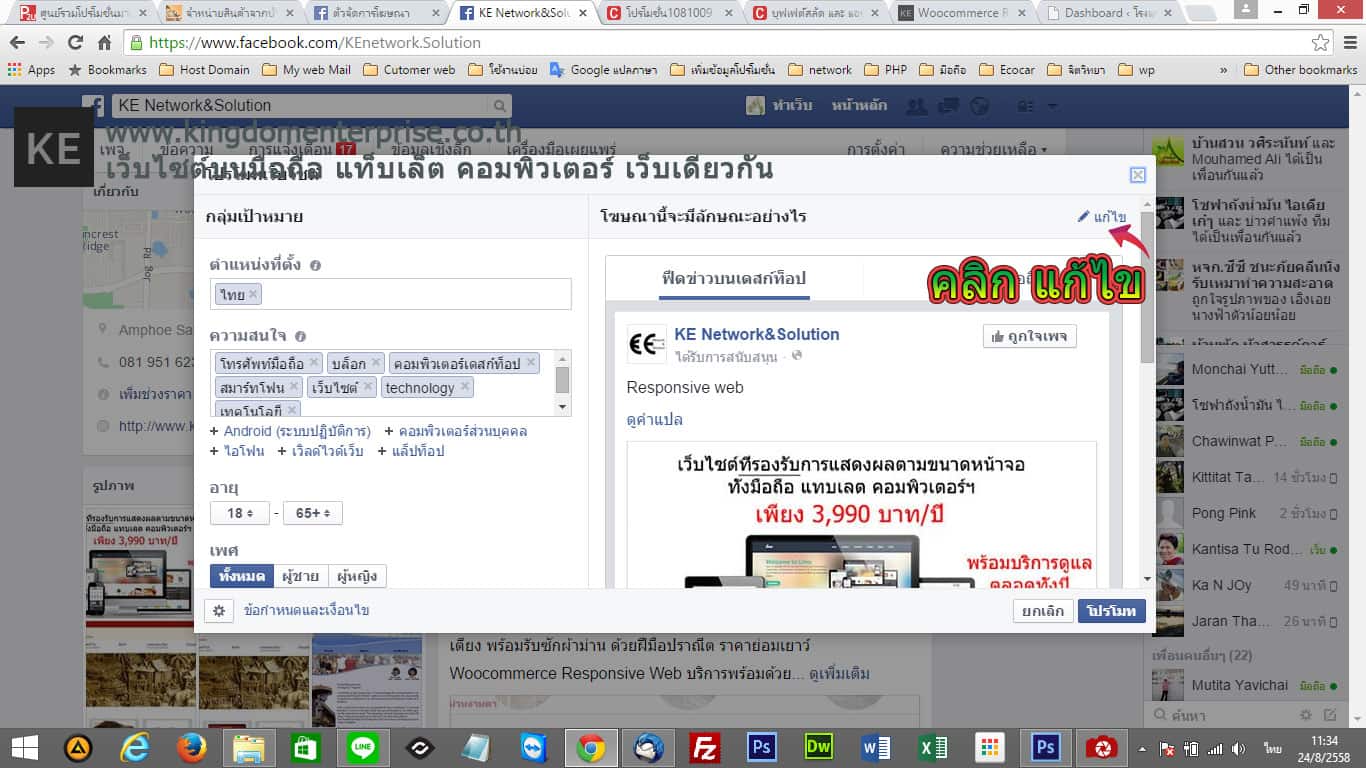The width and height of the screenshot is (1366, 768).
Task: Click info icon beside ความสนใจ
Action: coord(300,337)
